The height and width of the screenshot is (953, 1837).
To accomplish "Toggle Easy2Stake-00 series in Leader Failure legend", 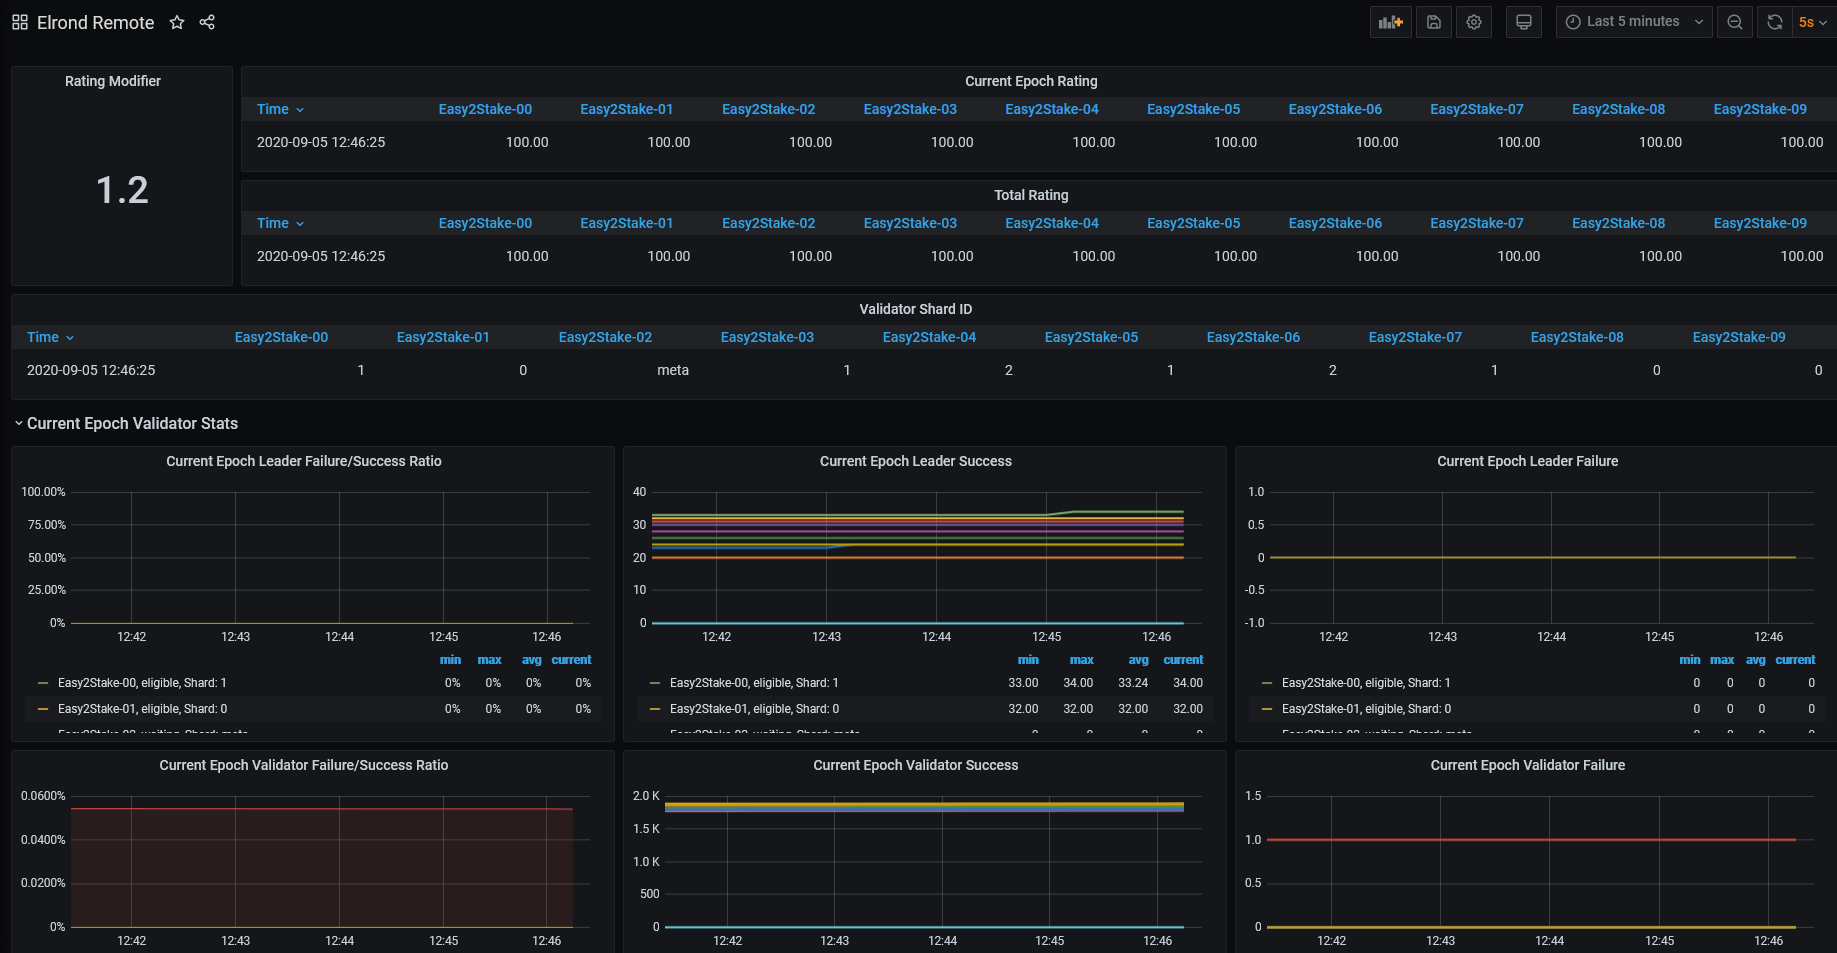I will click(1366, 683).
